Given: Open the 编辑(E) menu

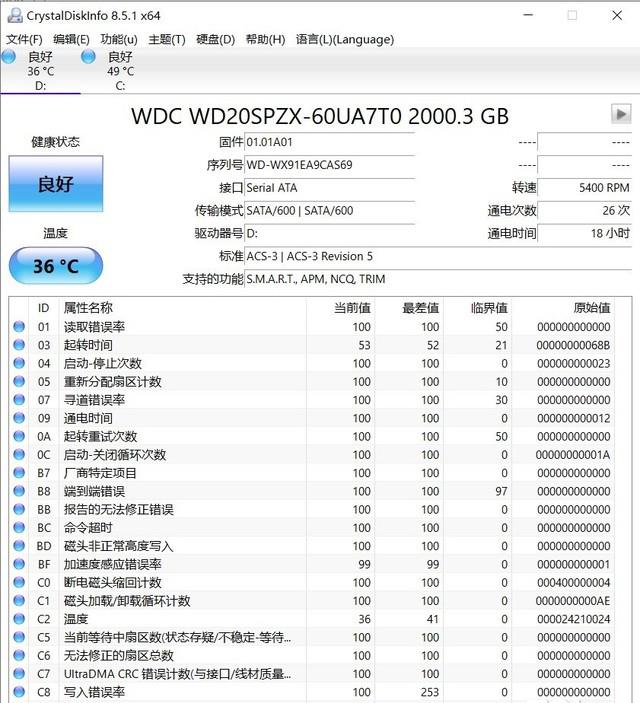Looking at the screenshot, I should 71,39.
